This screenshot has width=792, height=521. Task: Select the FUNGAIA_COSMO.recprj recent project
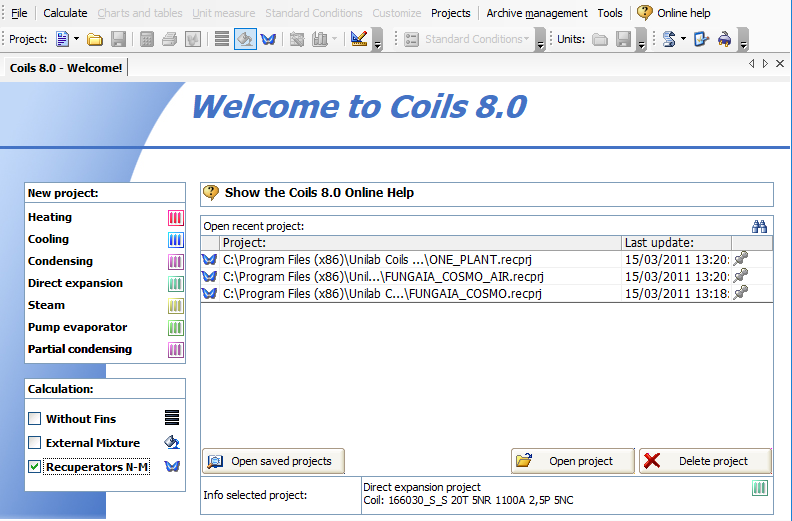pos(486,294)
